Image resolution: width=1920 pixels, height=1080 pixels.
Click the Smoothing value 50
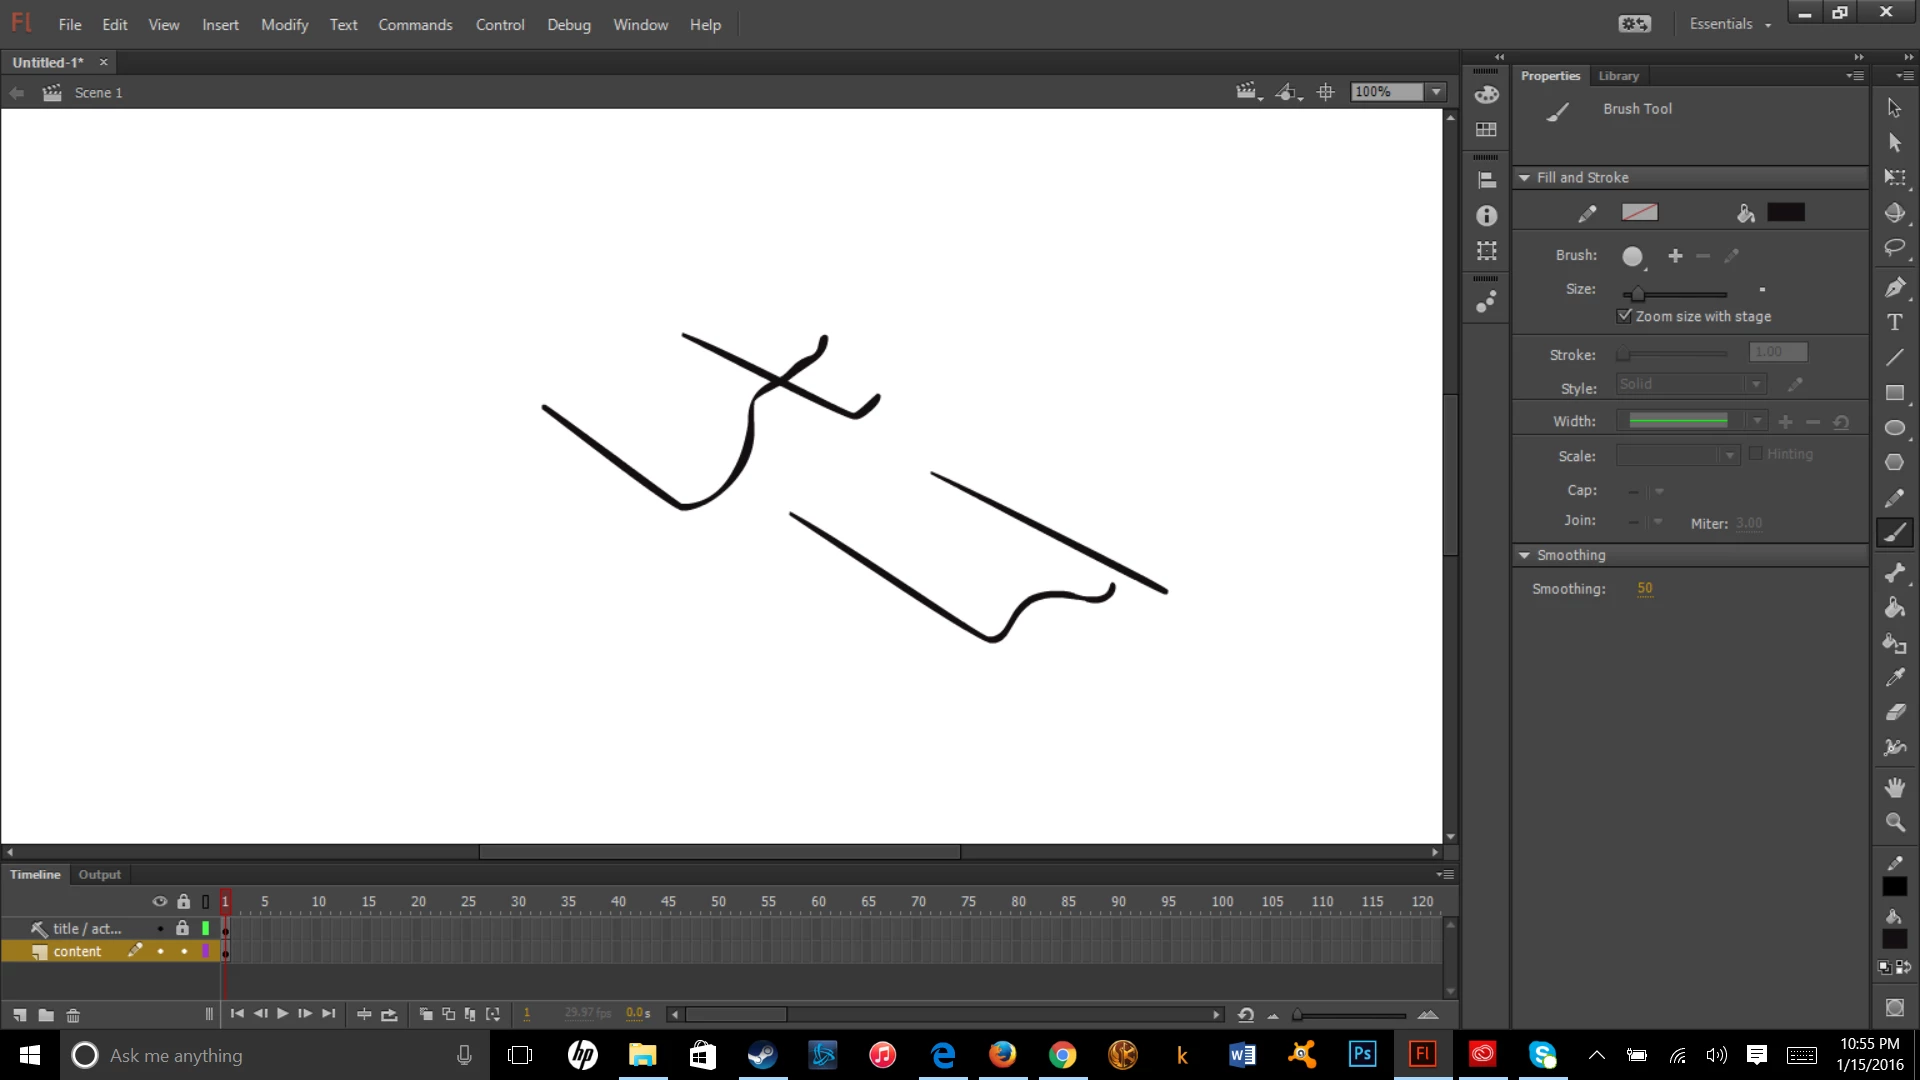pos(1645,588)
